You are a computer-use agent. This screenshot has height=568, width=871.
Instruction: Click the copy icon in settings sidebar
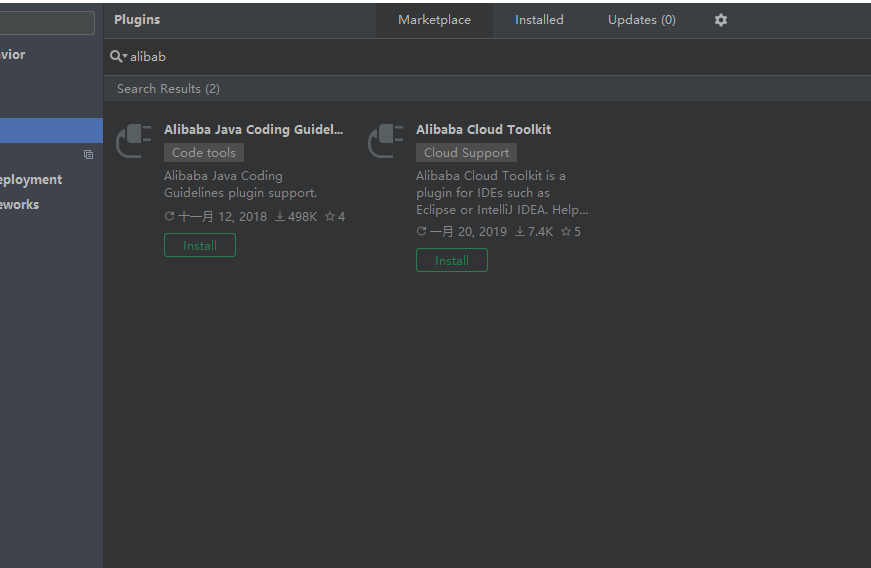point(88,154)
